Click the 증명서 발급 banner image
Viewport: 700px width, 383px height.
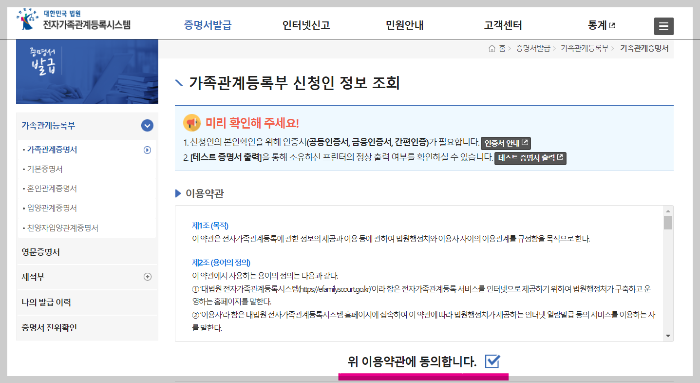87,71
